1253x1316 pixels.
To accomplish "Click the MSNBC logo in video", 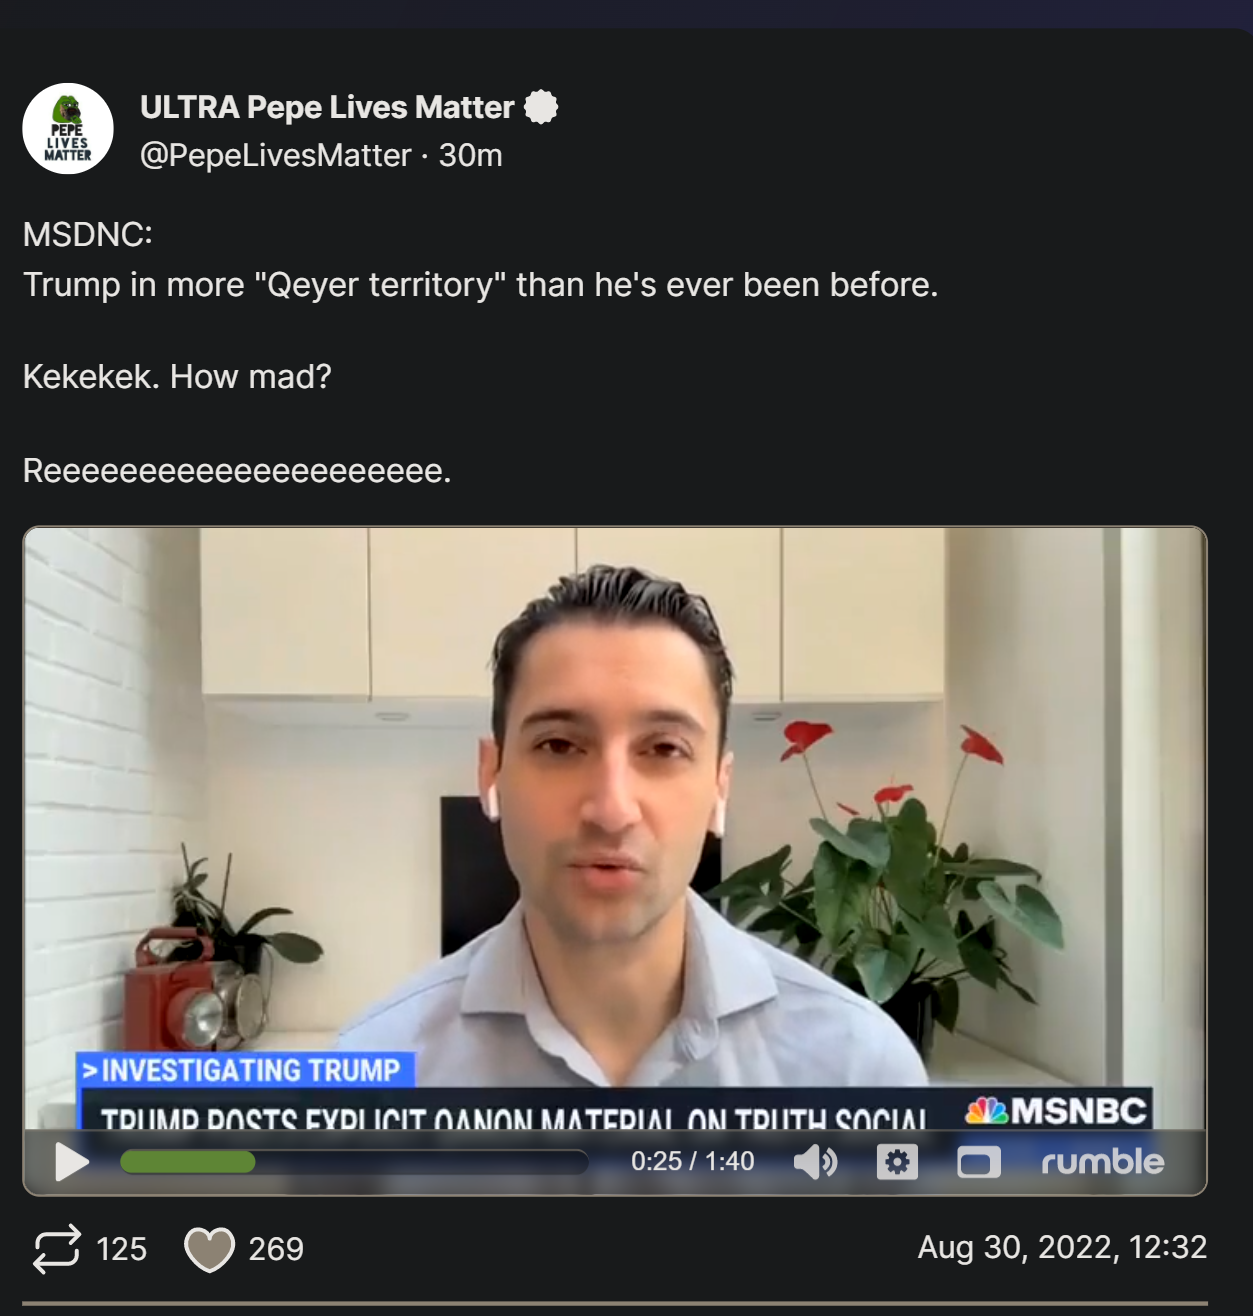I will click(1056, 1110).
